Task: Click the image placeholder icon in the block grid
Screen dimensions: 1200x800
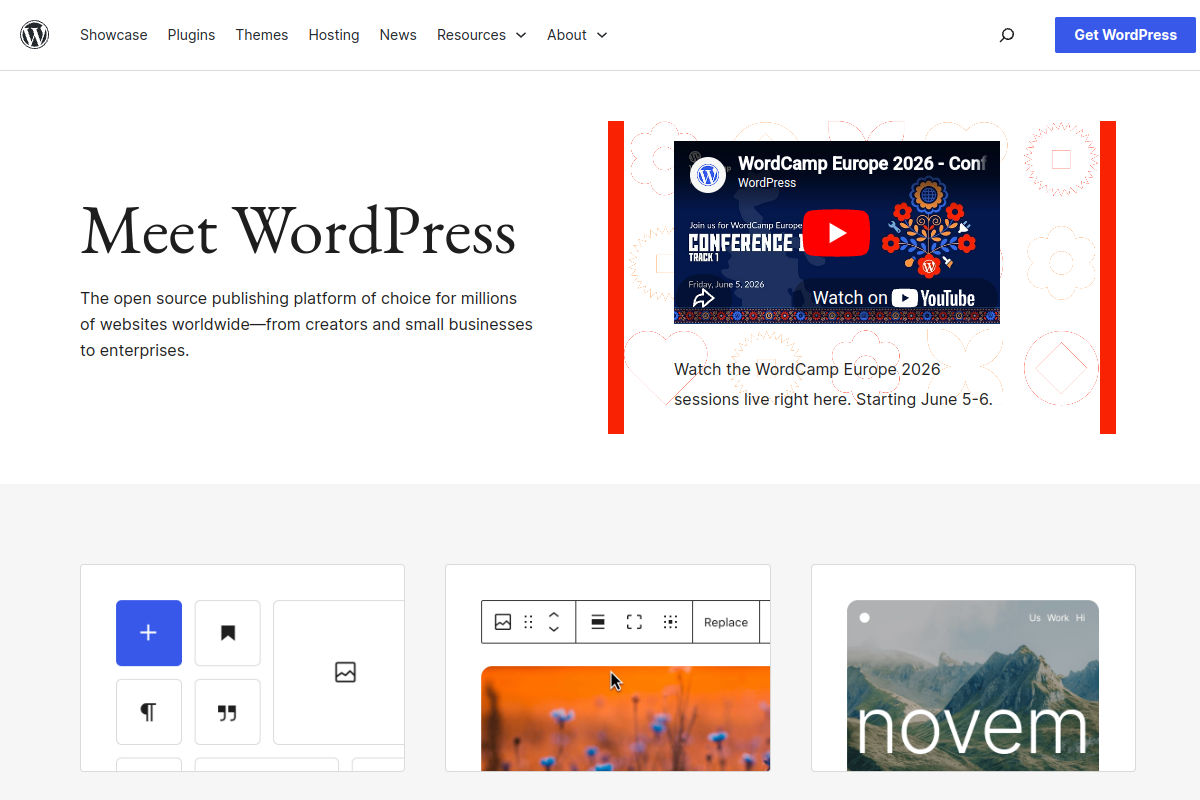Action: pyautogui.click(x=345, y=672)
